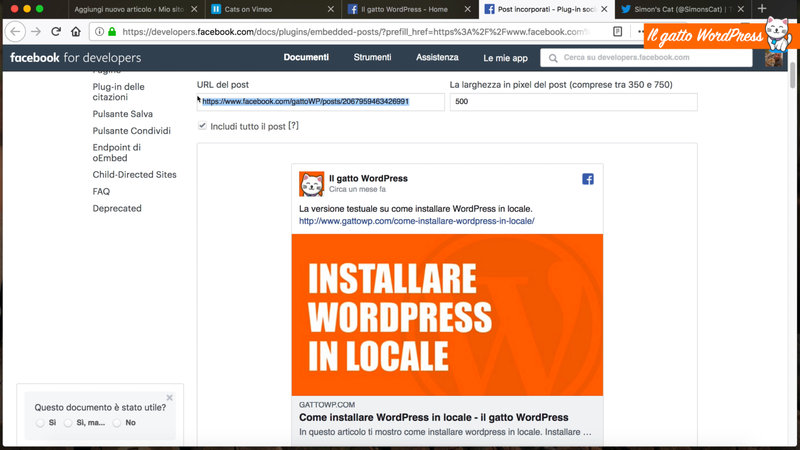Open the Documenti menu
This screenshot has height=450, width=800.
point(306,57)
